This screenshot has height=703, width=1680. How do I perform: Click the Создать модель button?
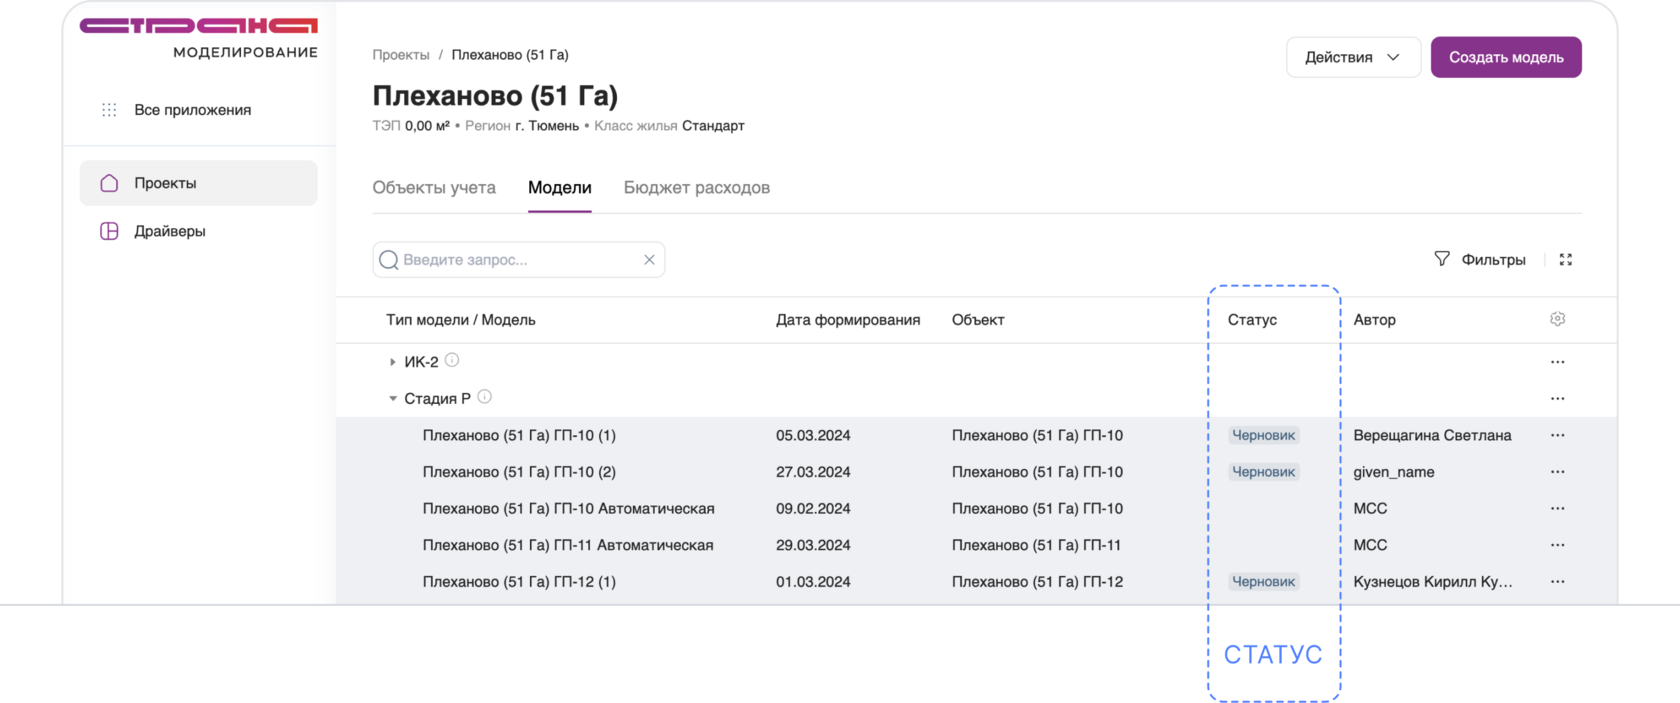click(1505, 57)
